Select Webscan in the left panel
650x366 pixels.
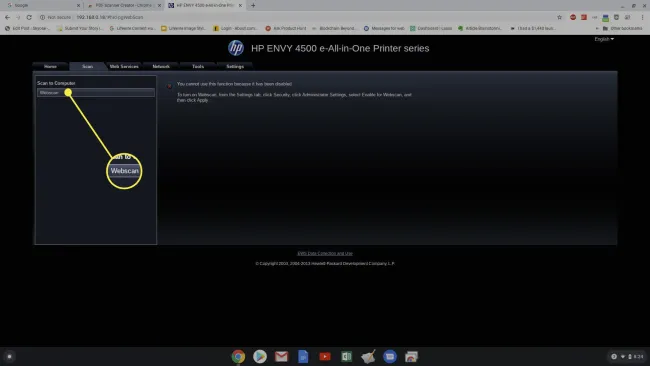tap(96, 92)
